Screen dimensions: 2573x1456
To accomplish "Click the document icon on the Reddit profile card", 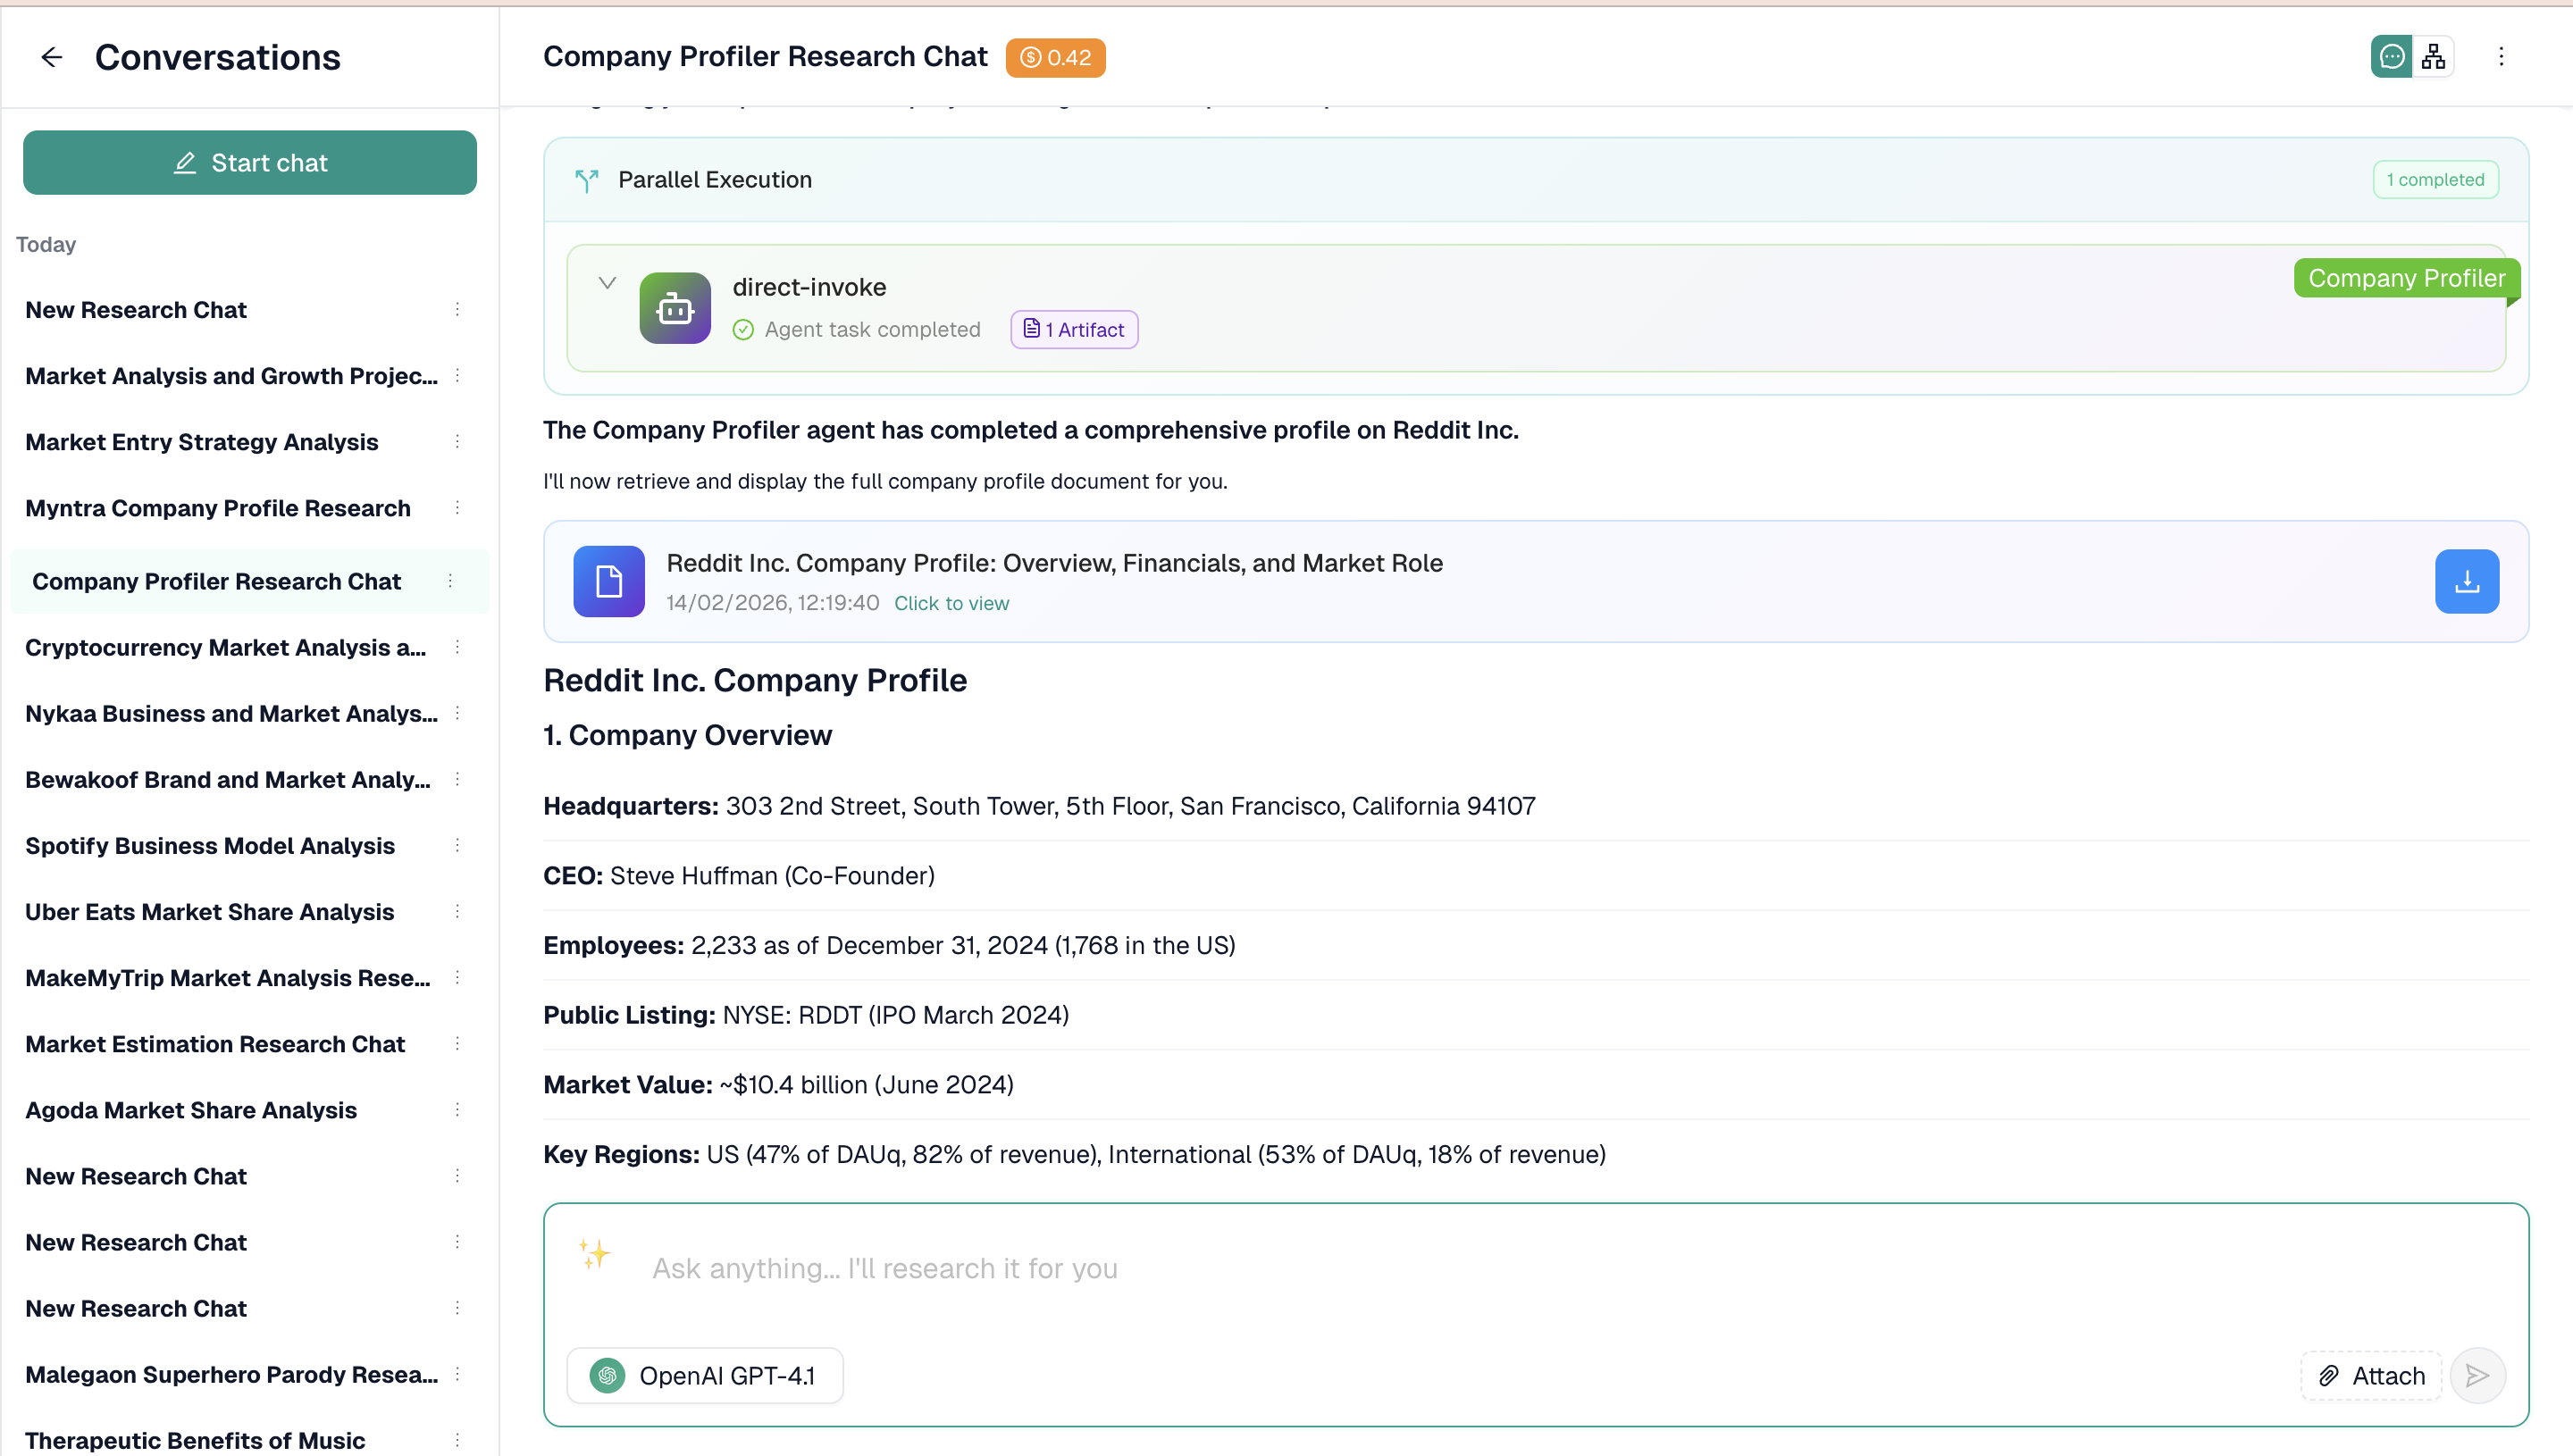I will click(609, 581).
